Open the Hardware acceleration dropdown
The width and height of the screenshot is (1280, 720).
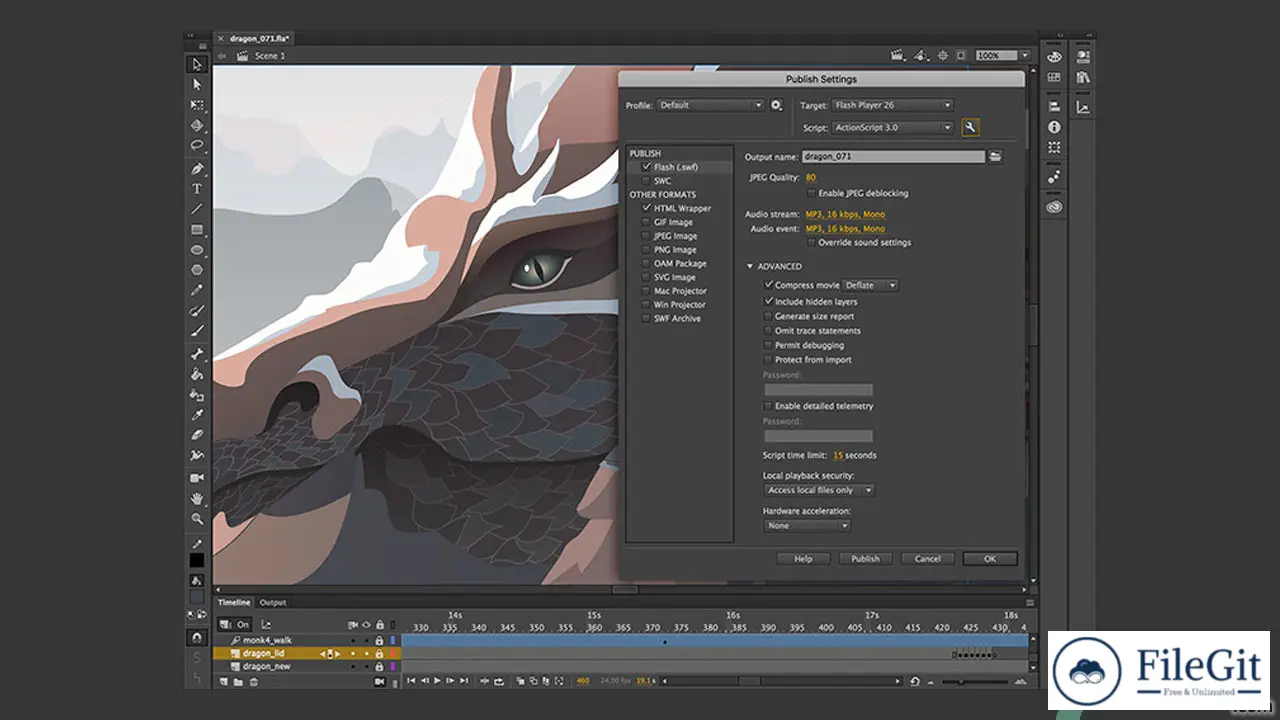[808, 525]
